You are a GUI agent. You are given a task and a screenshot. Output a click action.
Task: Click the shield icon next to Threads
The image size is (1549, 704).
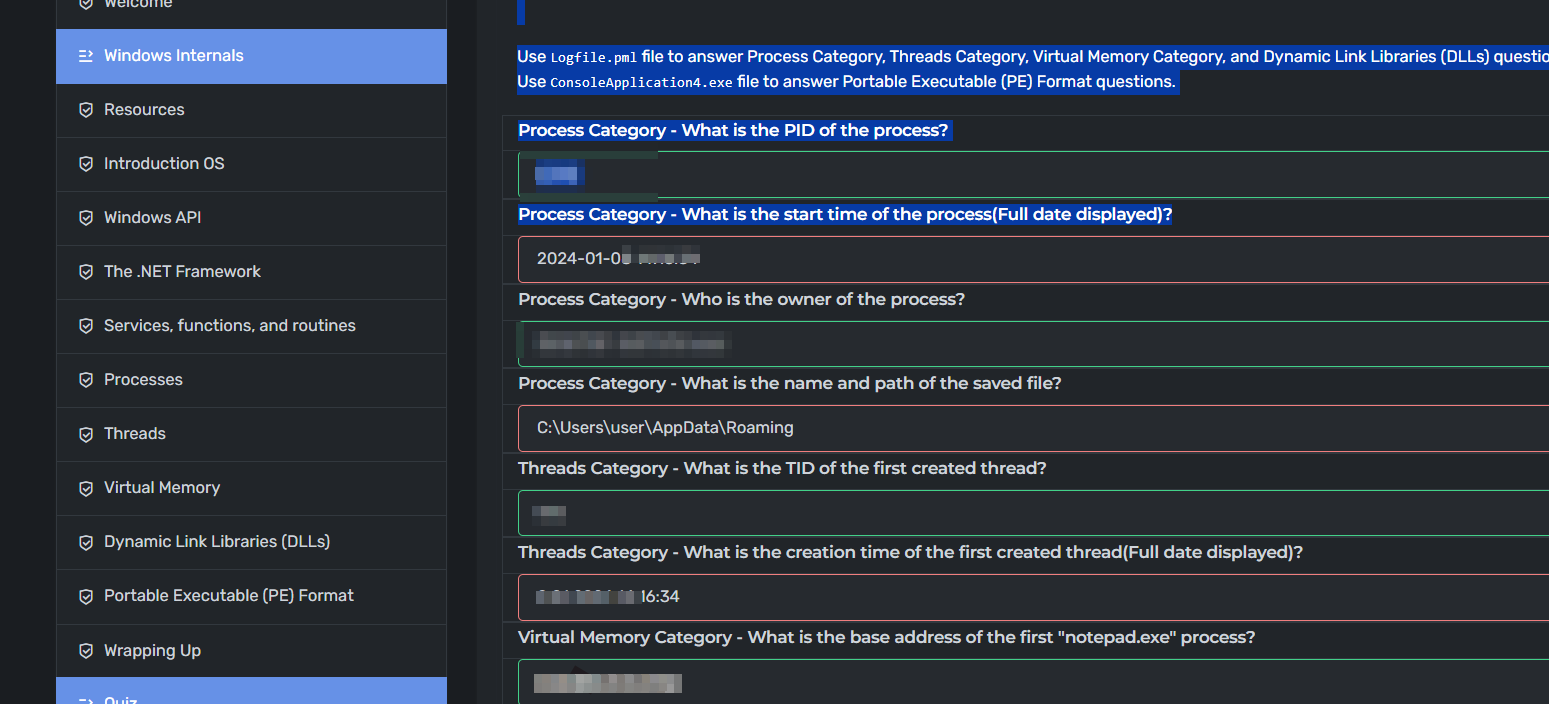coord(86,434)
